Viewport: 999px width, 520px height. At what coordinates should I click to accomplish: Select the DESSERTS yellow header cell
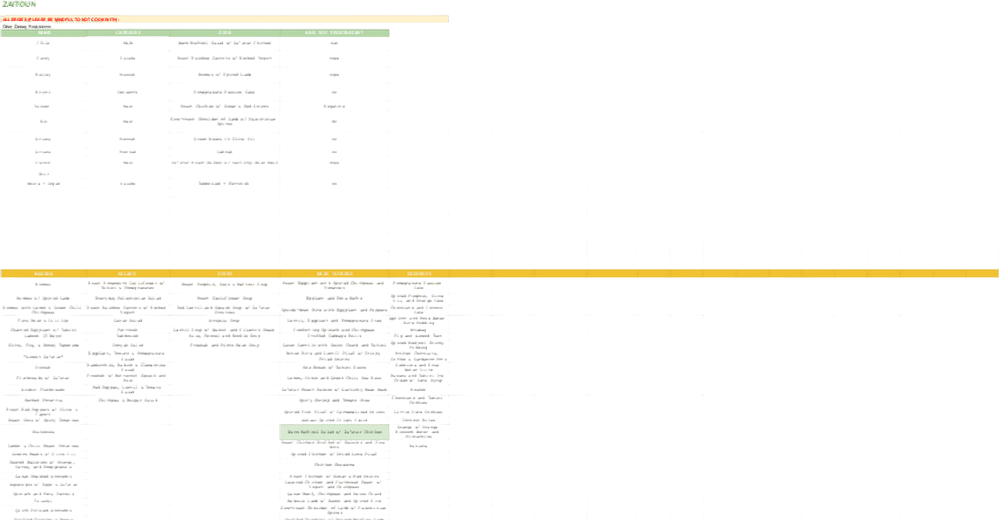[419, 273]
